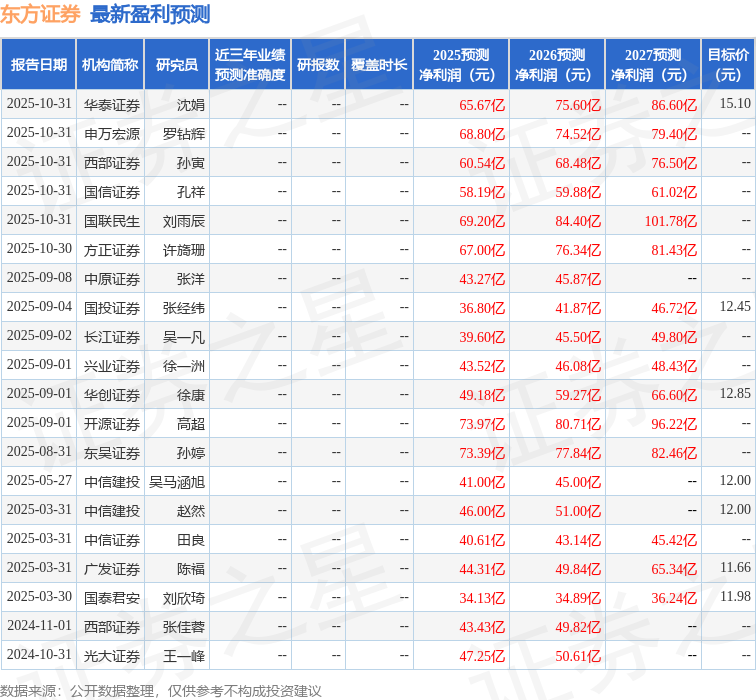Click the 2025-05-27 report date
This screenshot has height=700, width=756.
click(39, 481)
